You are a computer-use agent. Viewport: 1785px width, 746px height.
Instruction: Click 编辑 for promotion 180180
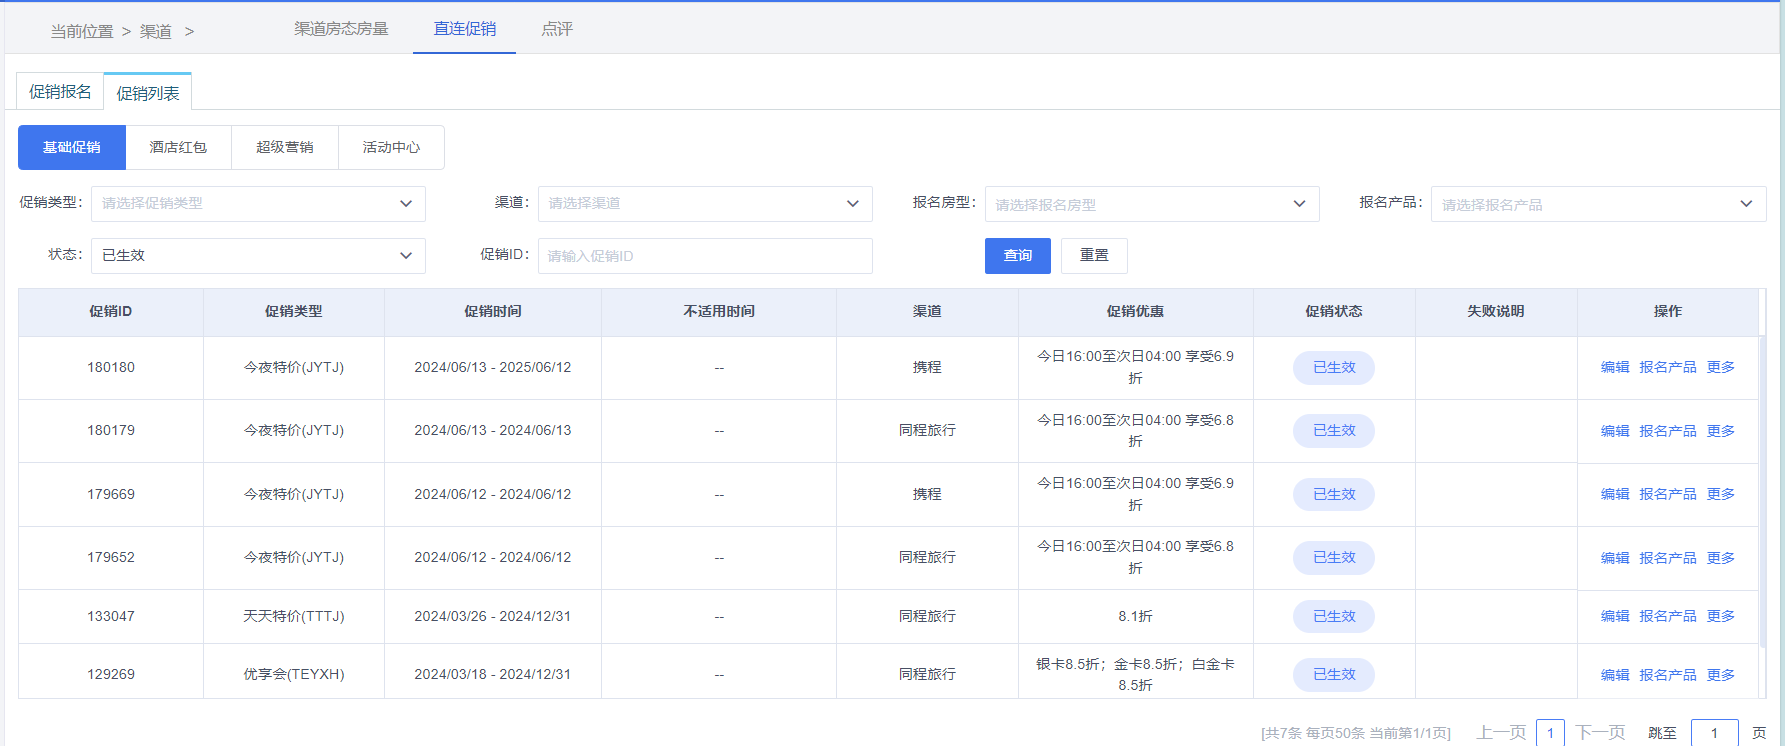(1614, 368)
